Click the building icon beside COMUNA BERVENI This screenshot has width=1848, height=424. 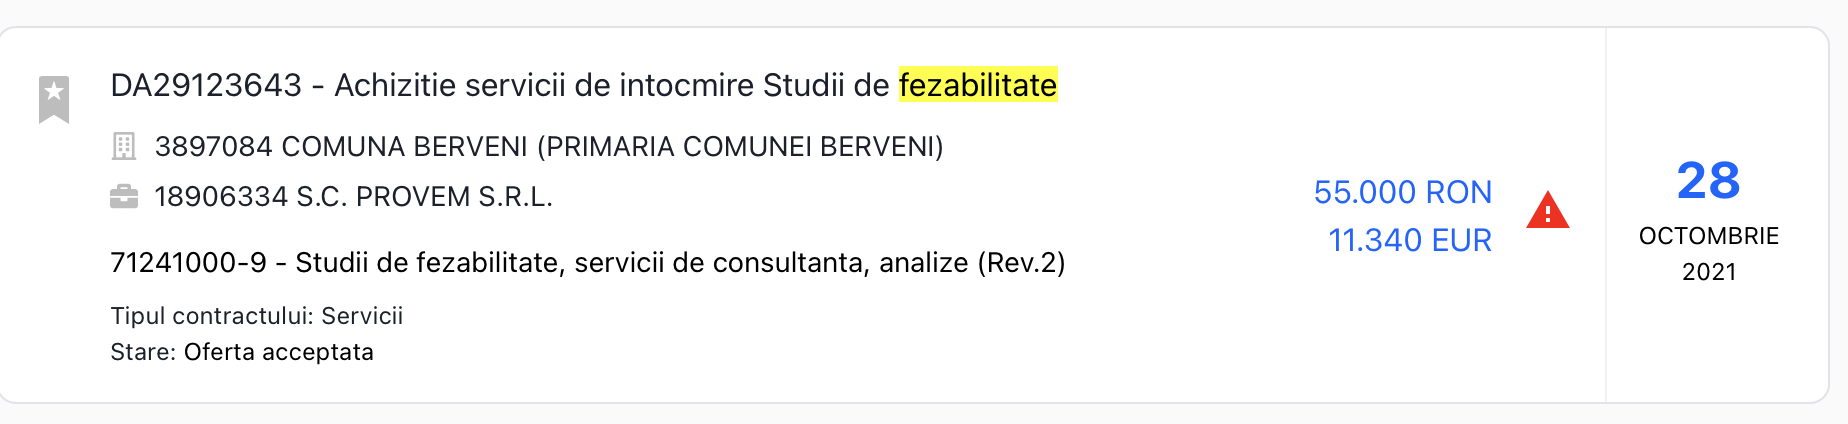tap(124, 147)
